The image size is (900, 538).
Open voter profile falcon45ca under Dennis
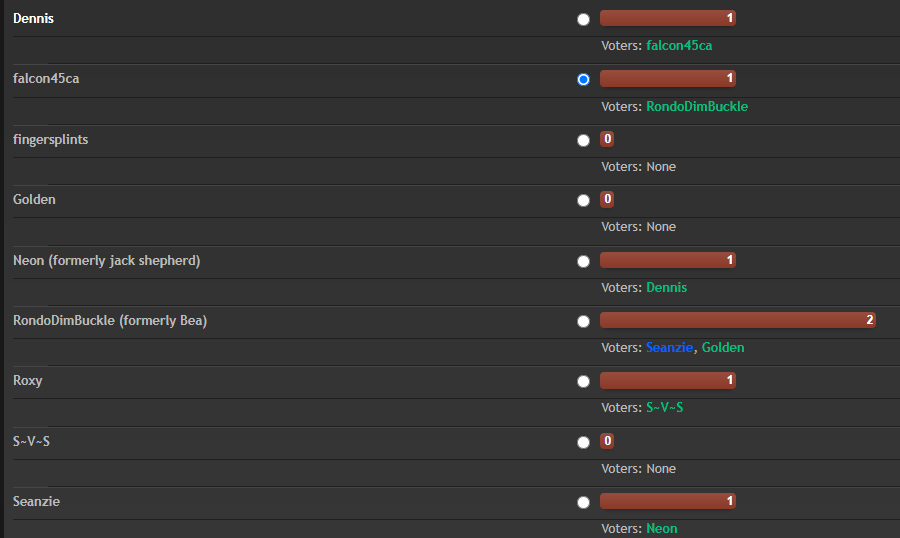(679, 45)
